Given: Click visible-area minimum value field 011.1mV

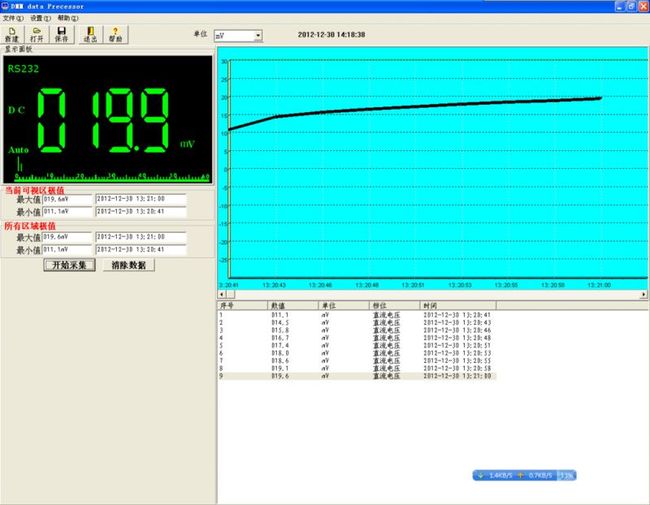Looking at the screenshot, I should point(67,212).
